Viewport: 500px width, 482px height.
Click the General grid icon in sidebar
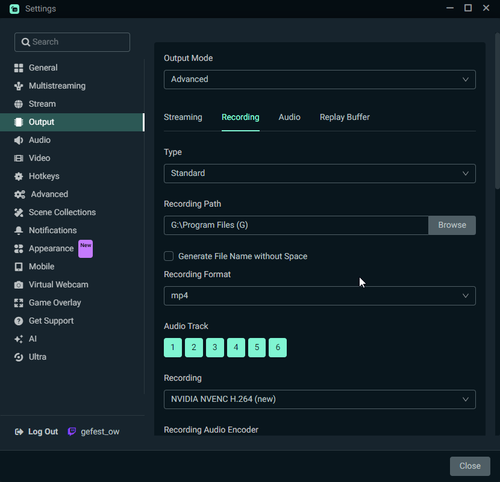click(19, 68)
